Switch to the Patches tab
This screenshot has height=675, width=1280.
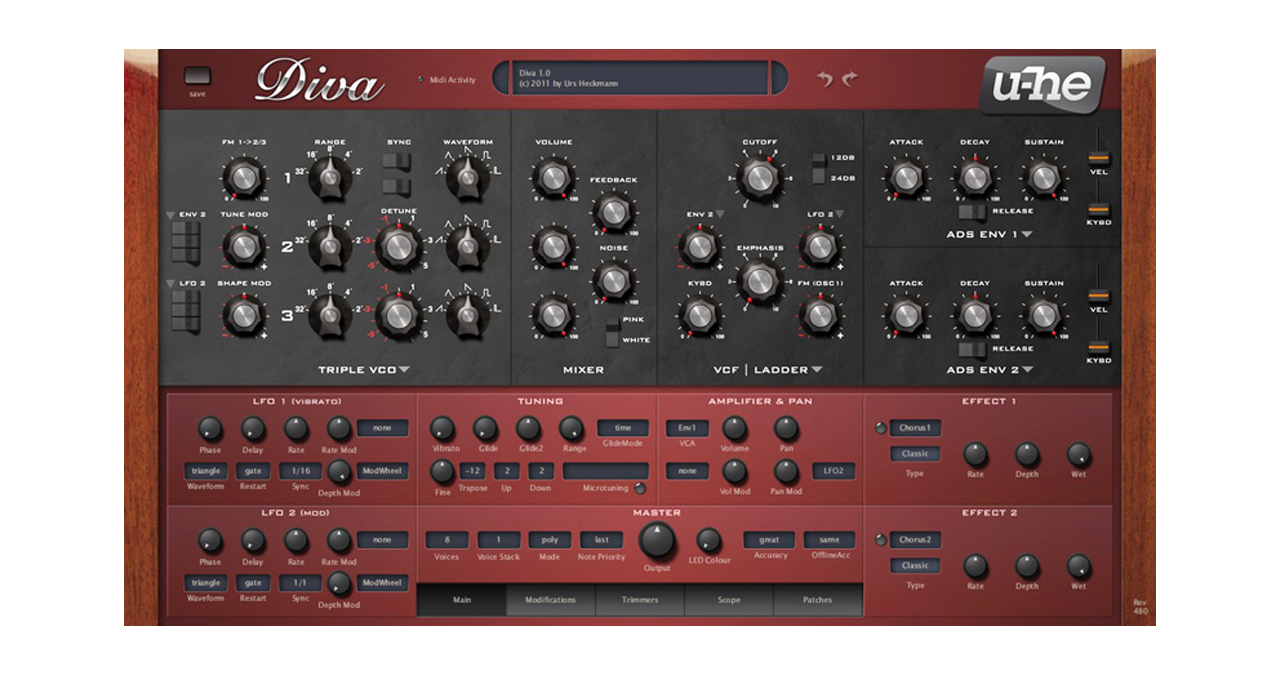click(x=818, y=600)
